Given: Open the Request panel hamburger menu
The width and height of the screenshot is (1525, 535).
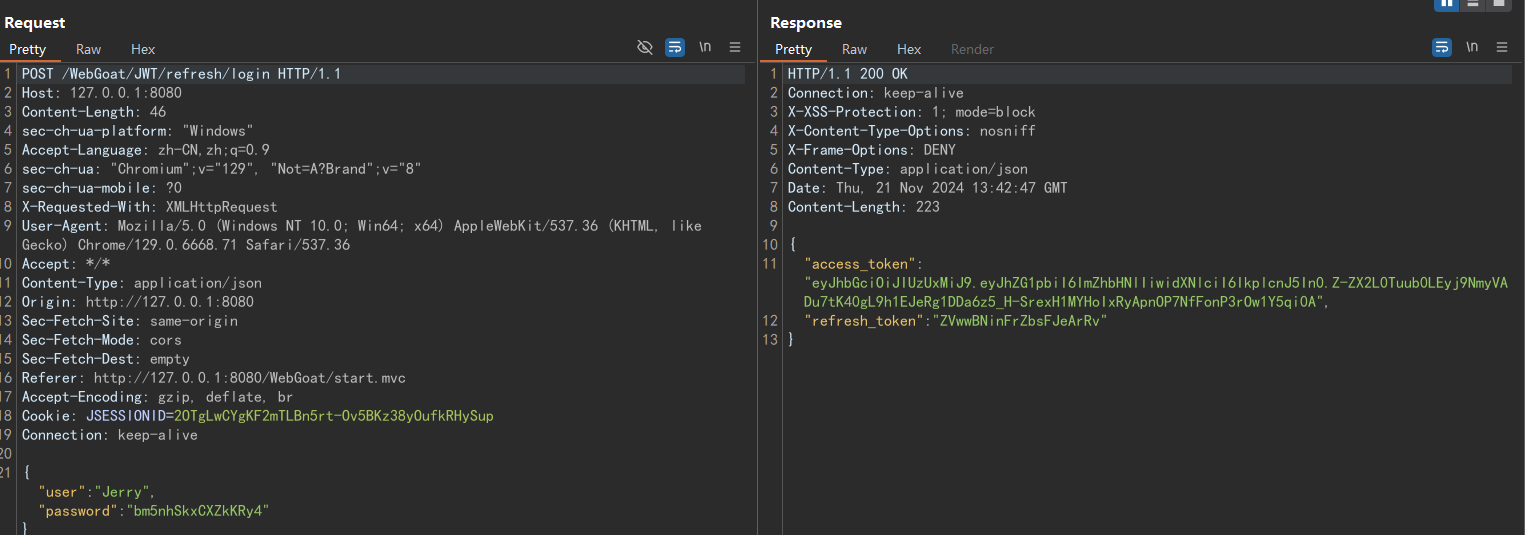Looking at the screenshot, I should coord(735,47).
